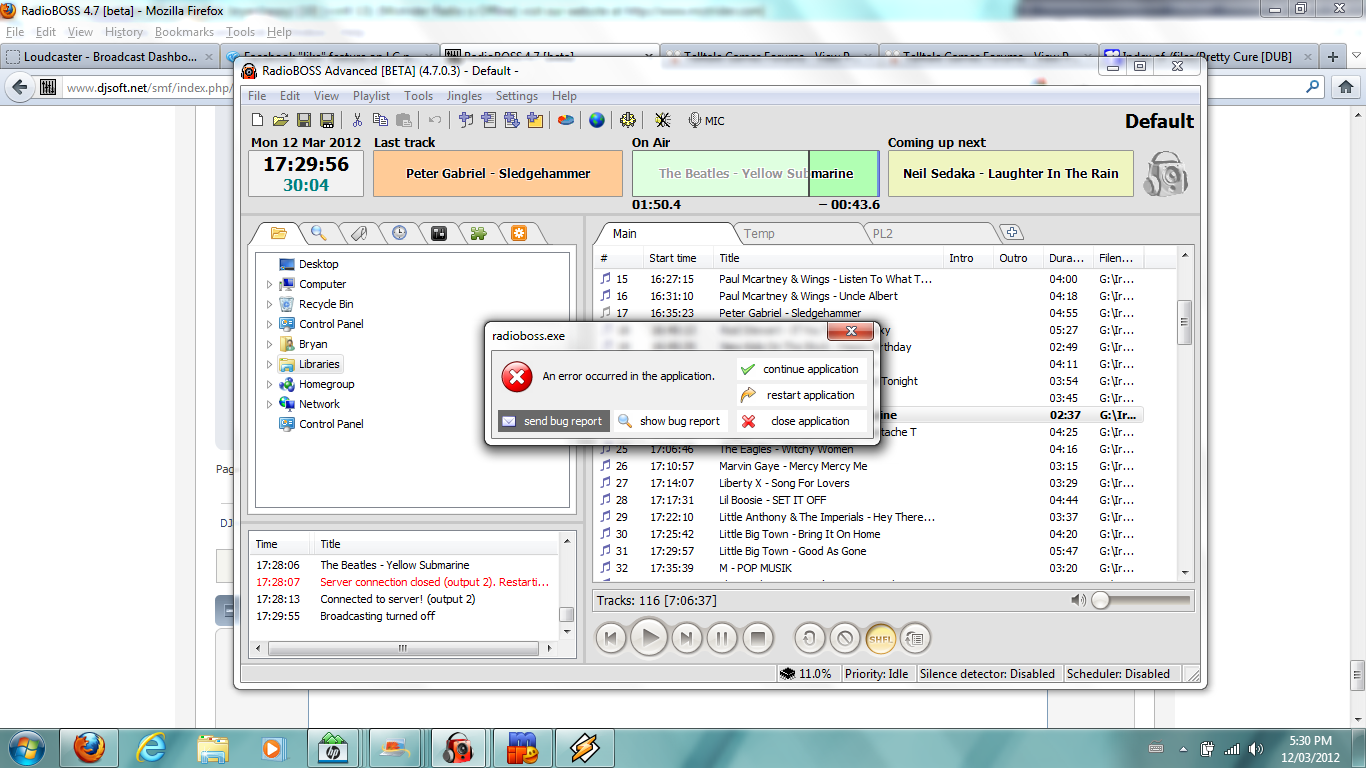The image size is (1366, 768).
Task: Click the Add playlist toolbar icon
Action: point(489,120)
